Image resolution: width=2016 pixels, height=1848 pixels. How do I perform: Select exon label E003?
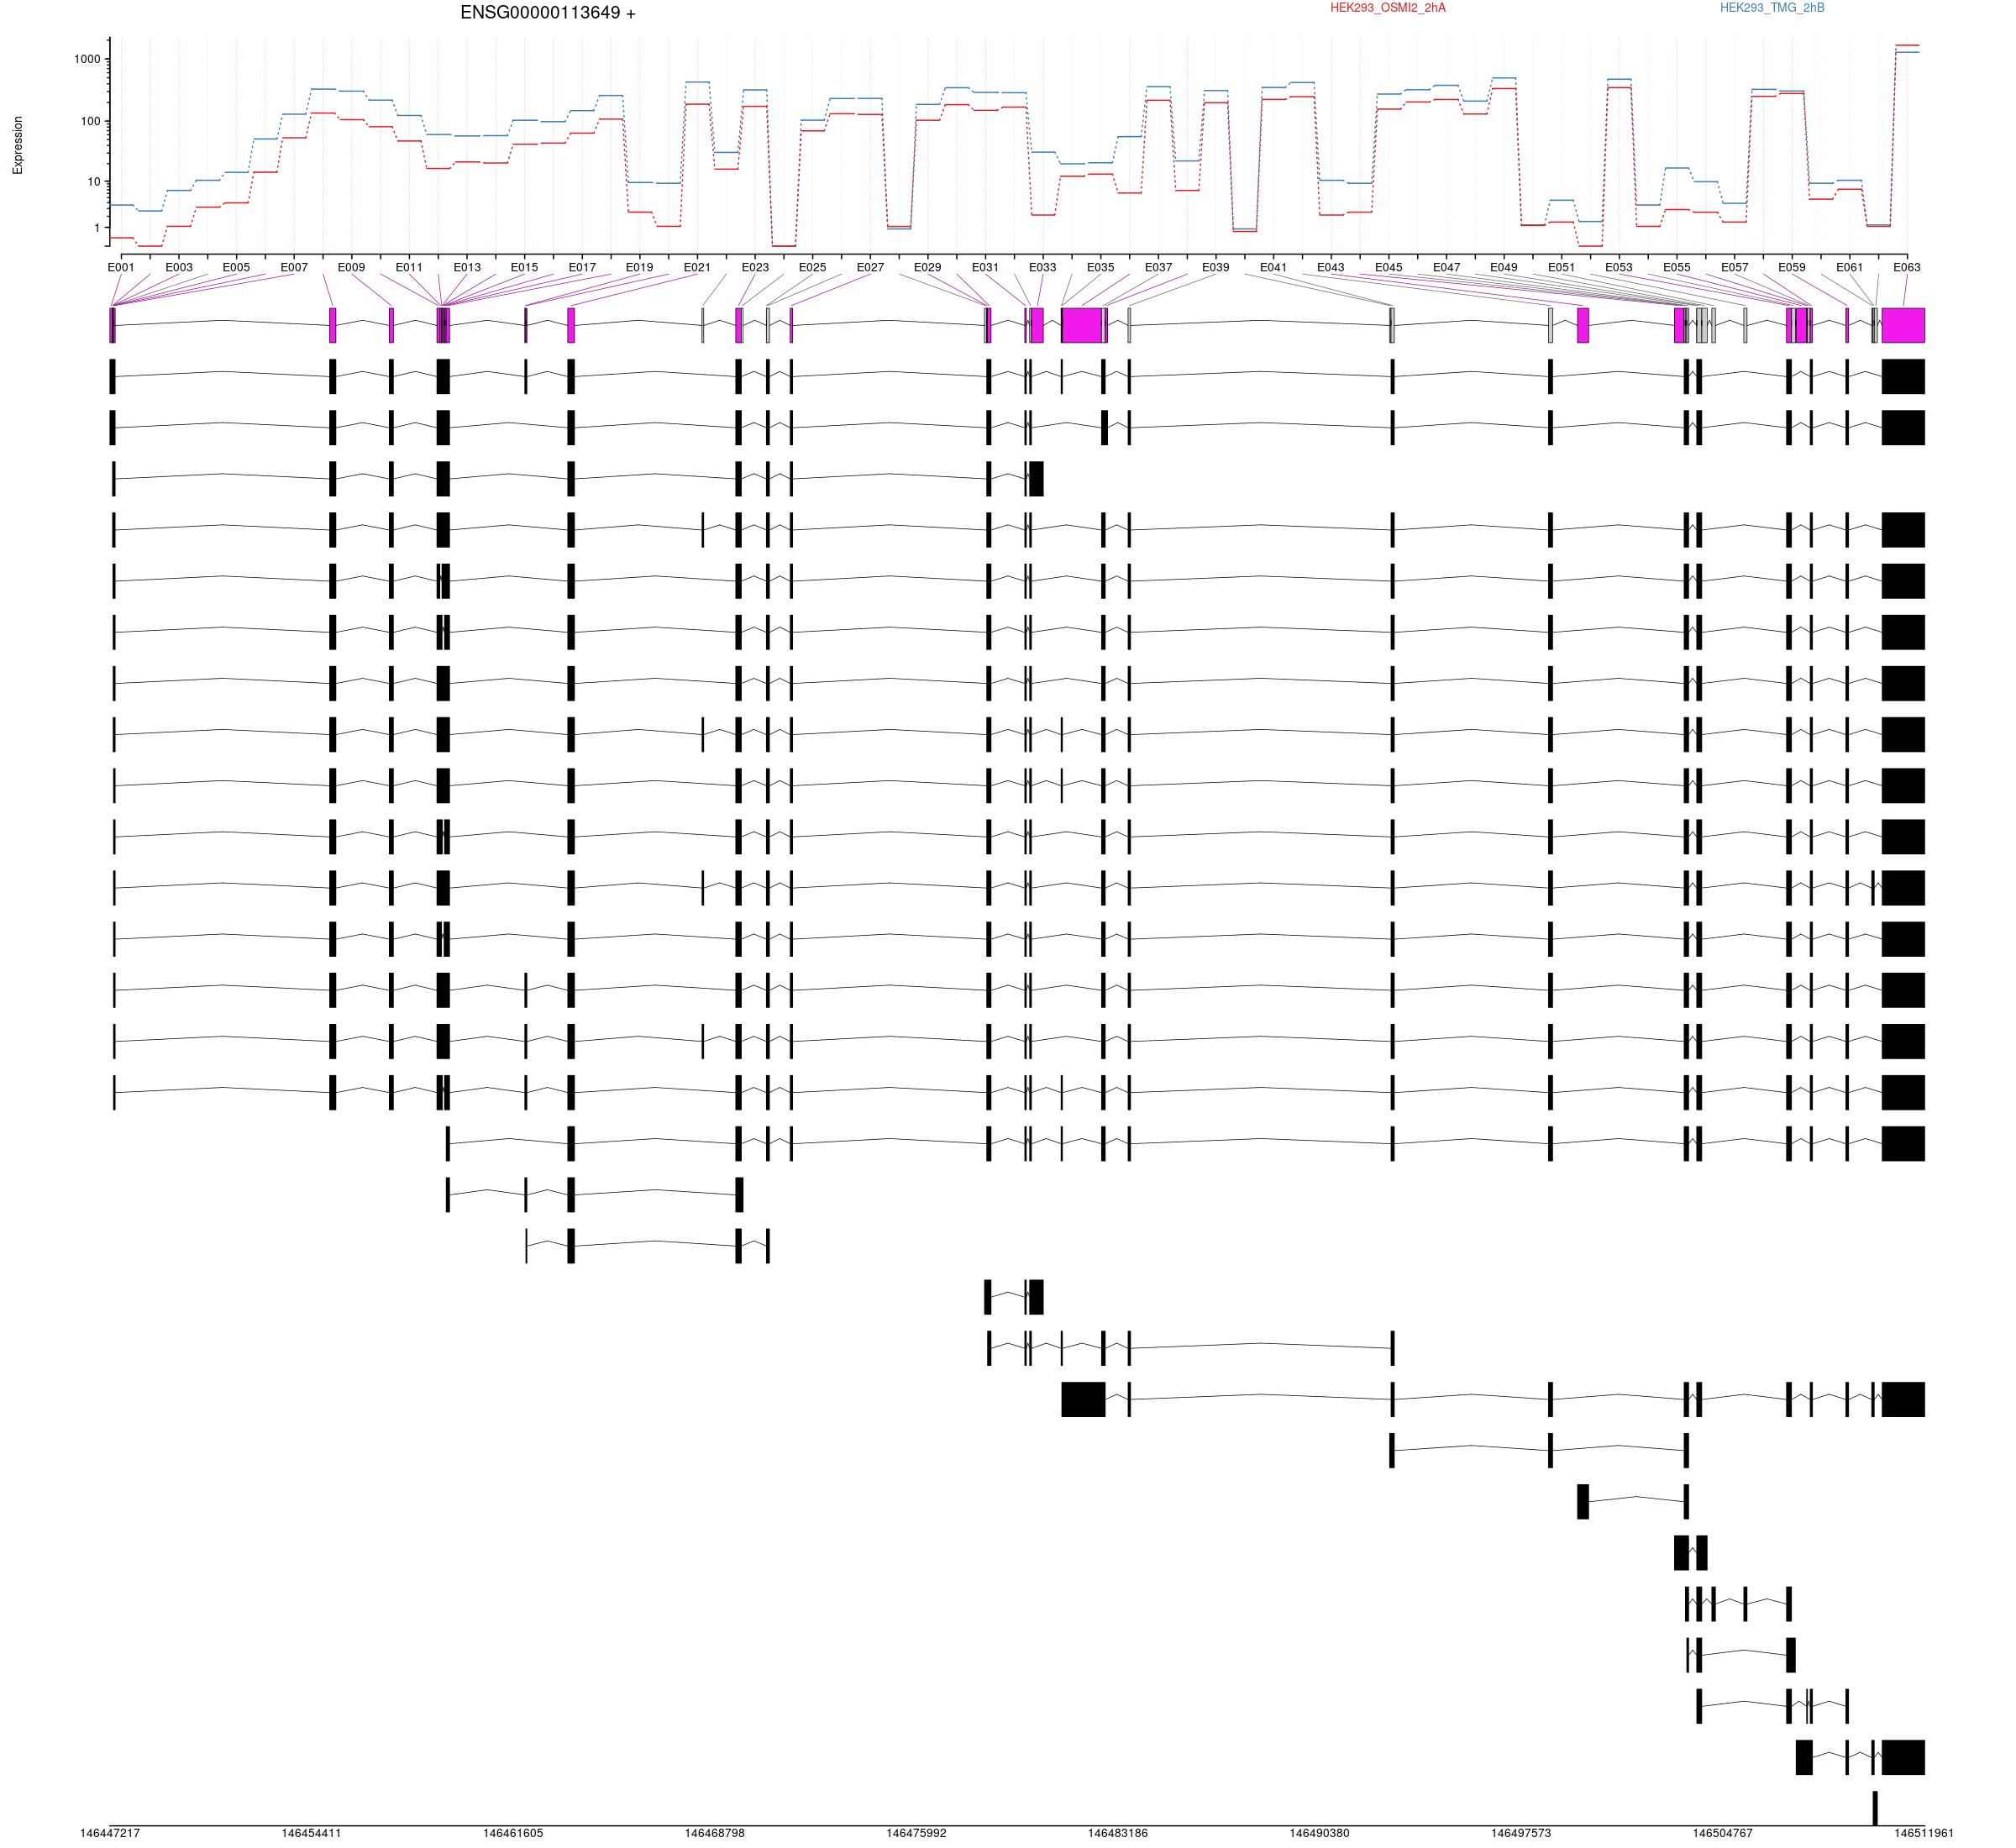coord(179,267)
